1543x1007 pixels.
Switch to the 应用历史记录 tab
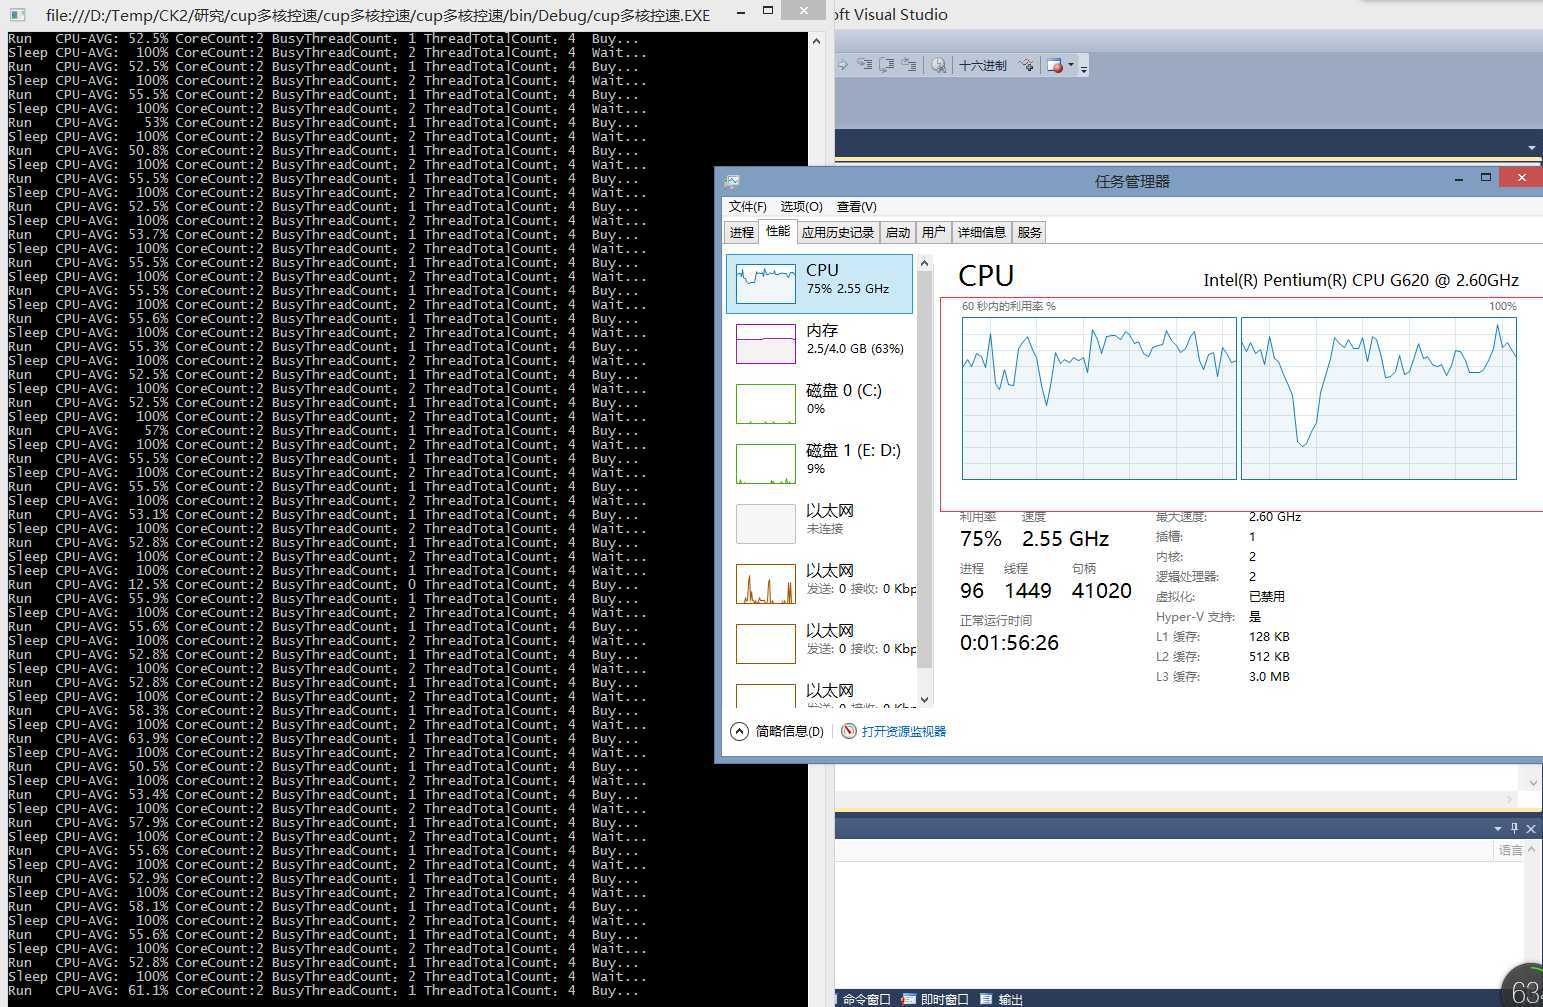pos(838,232)
